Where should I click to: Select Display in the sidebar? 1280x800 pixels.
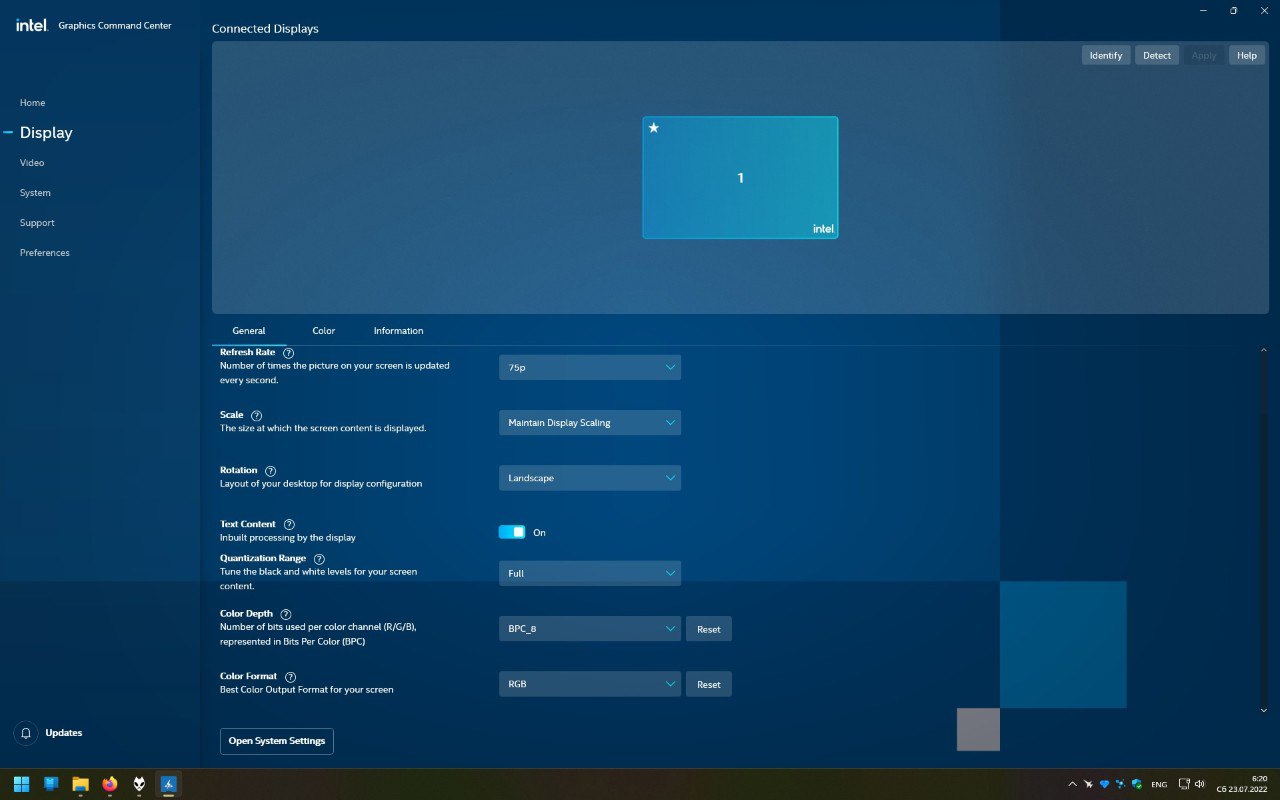(x=46, y=133)
